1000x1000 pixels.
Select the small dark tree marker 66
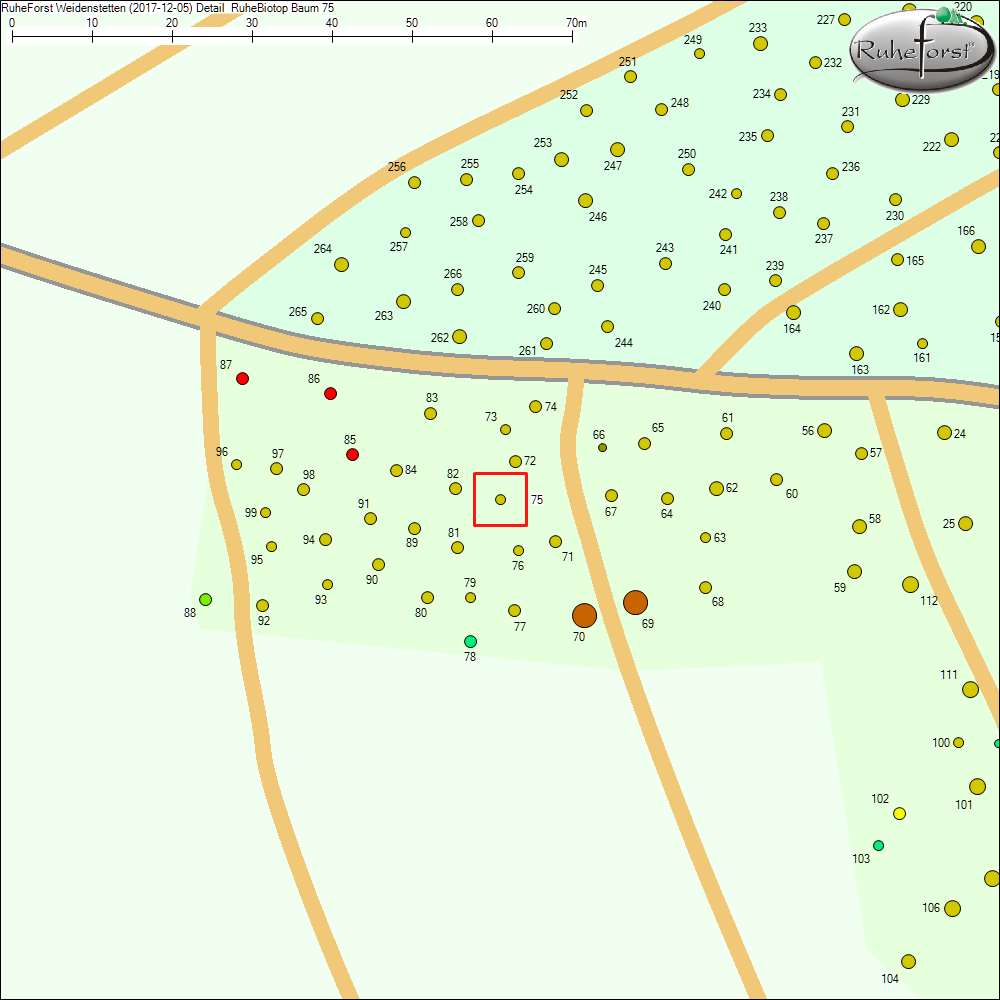(602, 447)
